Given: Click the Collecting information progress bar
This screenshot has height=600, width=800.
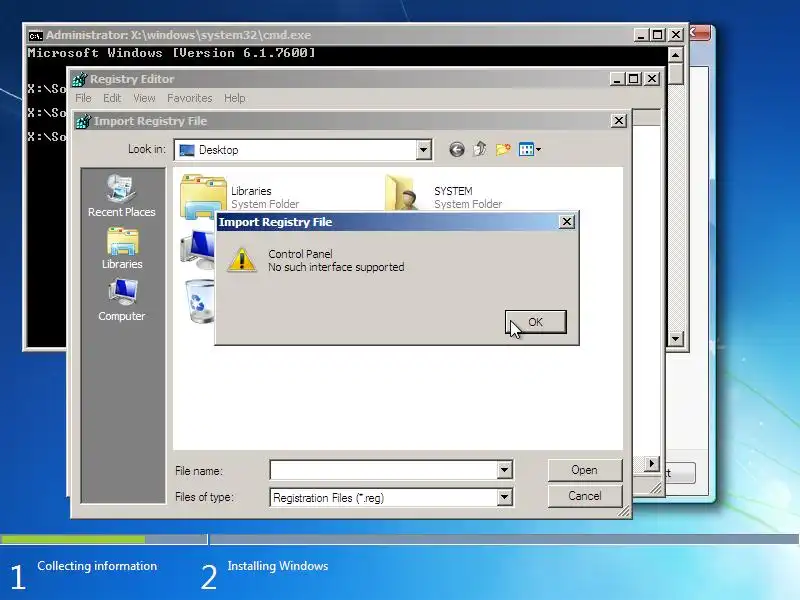Looking at the screenshot, I should coord(104,539).
